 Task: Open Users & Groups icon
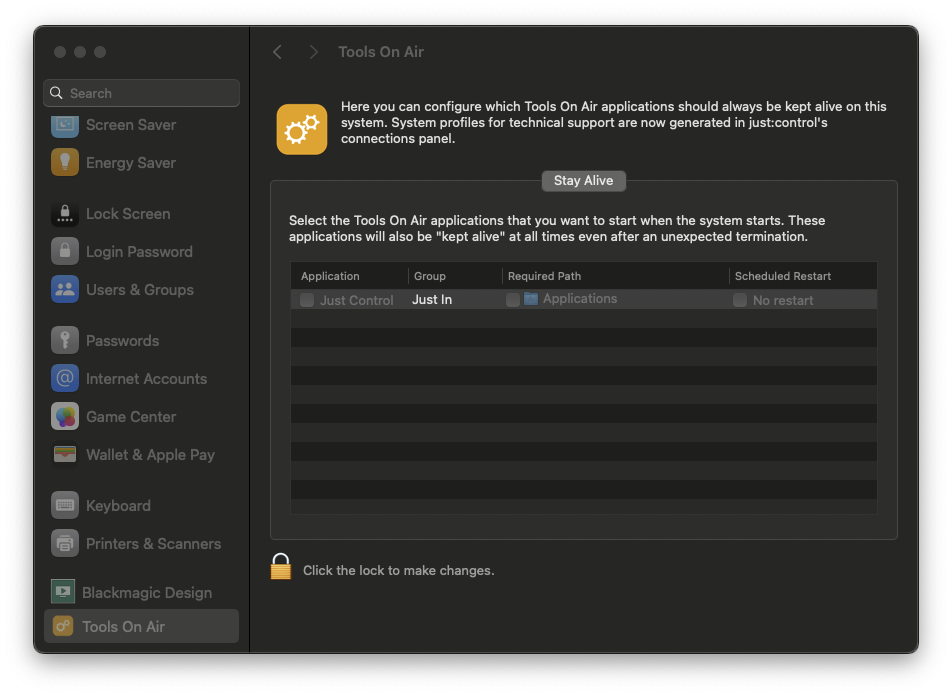click(x=65, y=290)
